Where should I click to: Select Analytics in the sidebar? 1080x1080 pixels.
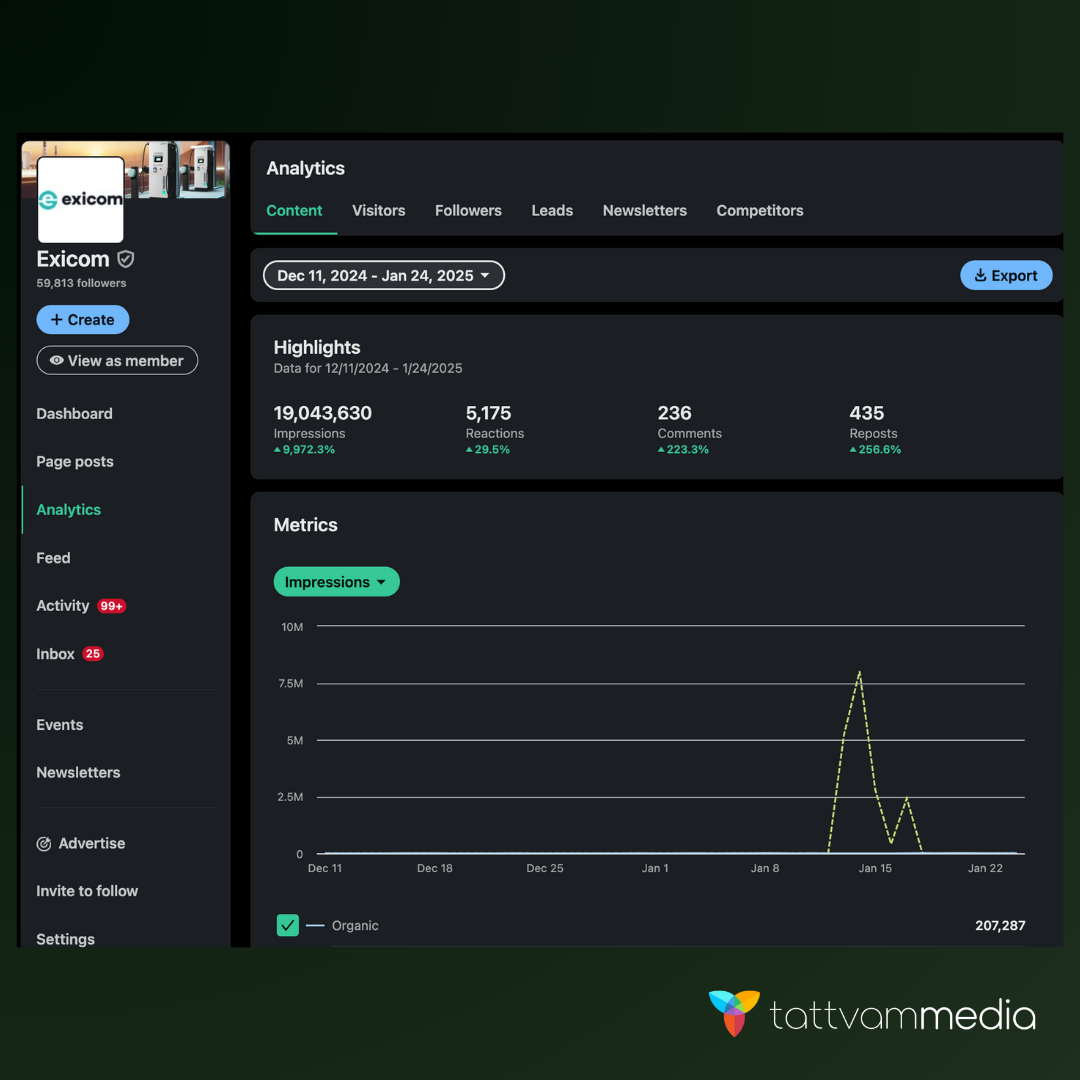click(69, 510)
